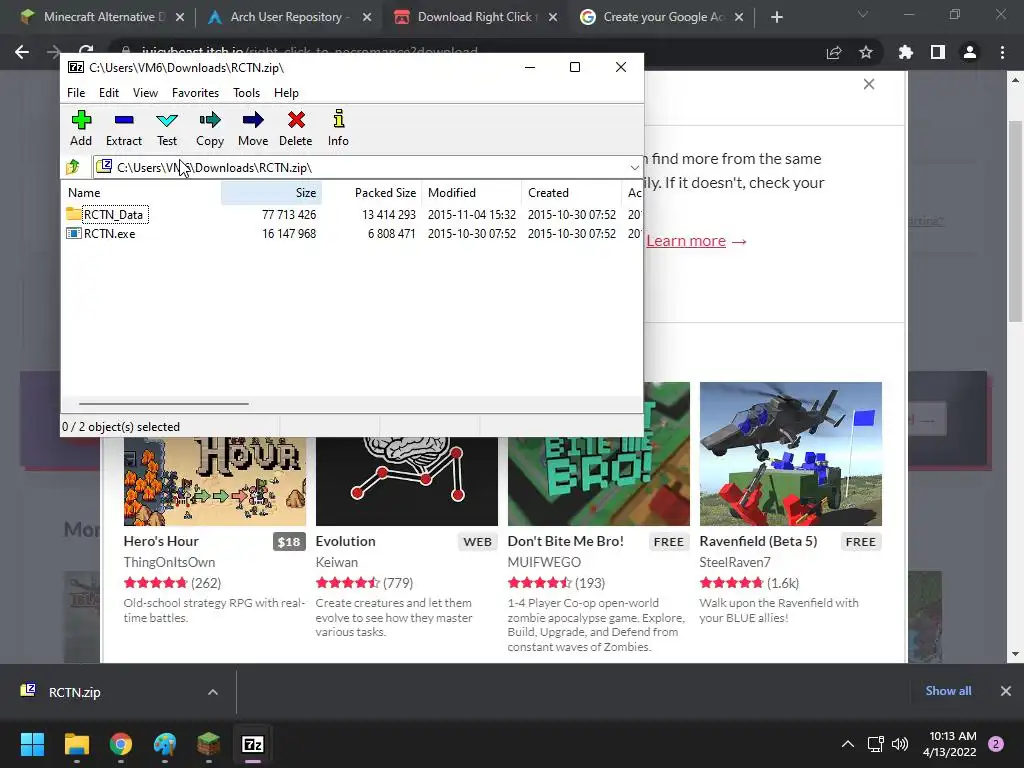Open the Edit menu
The image size is (1024, 768).
coord(108,93)
